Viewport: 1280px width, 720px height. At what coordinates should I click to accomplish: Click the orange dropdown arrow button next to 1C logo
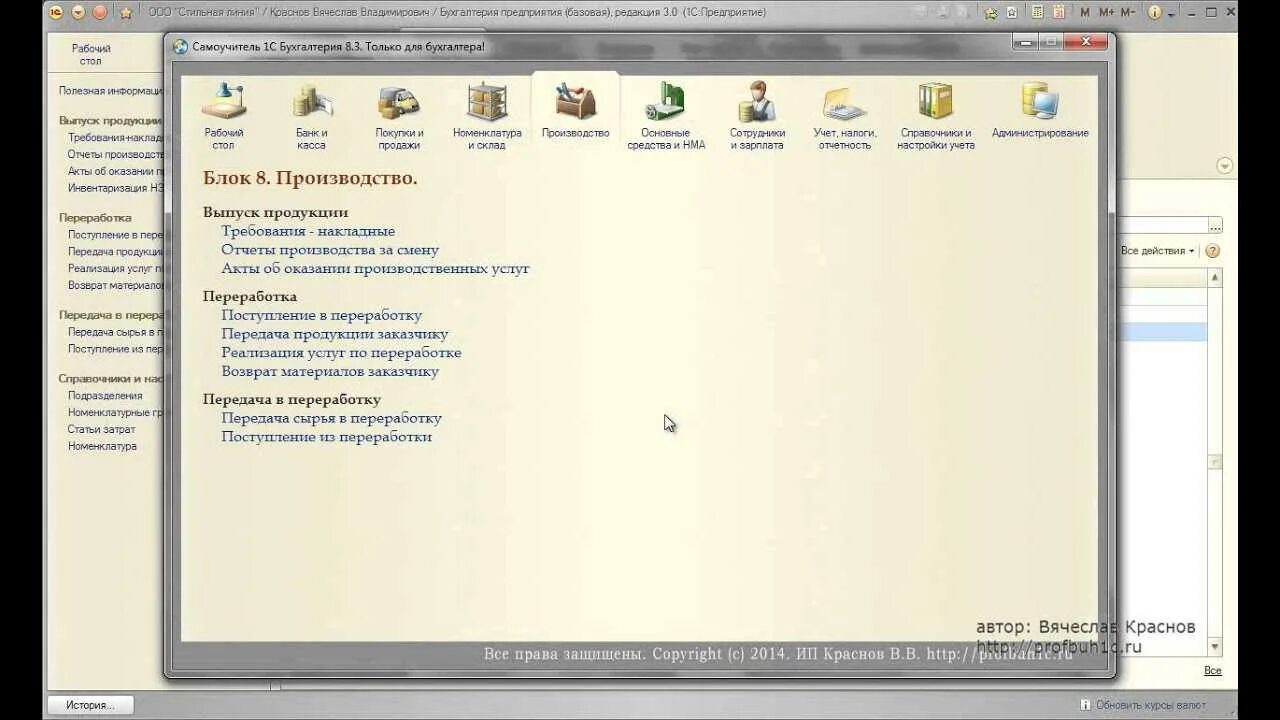click(78, 12)
